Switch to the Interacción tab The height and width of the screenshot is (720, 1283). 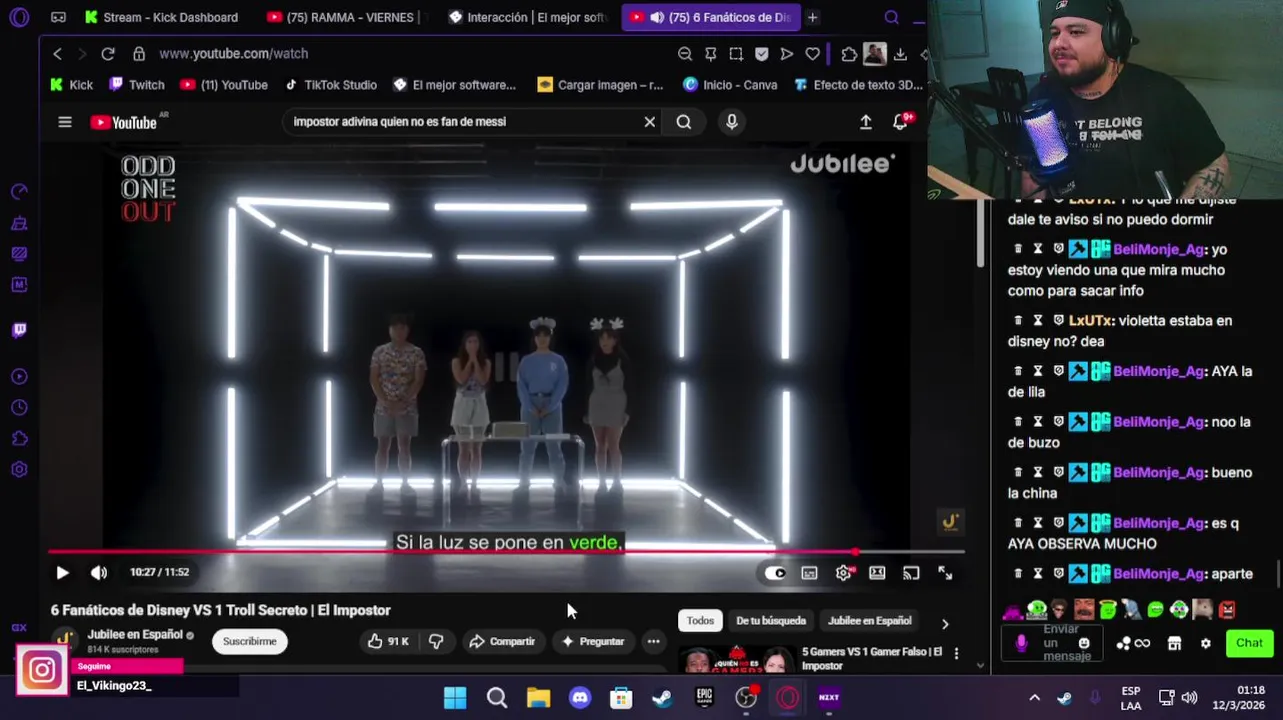click(x=528, y=17)
